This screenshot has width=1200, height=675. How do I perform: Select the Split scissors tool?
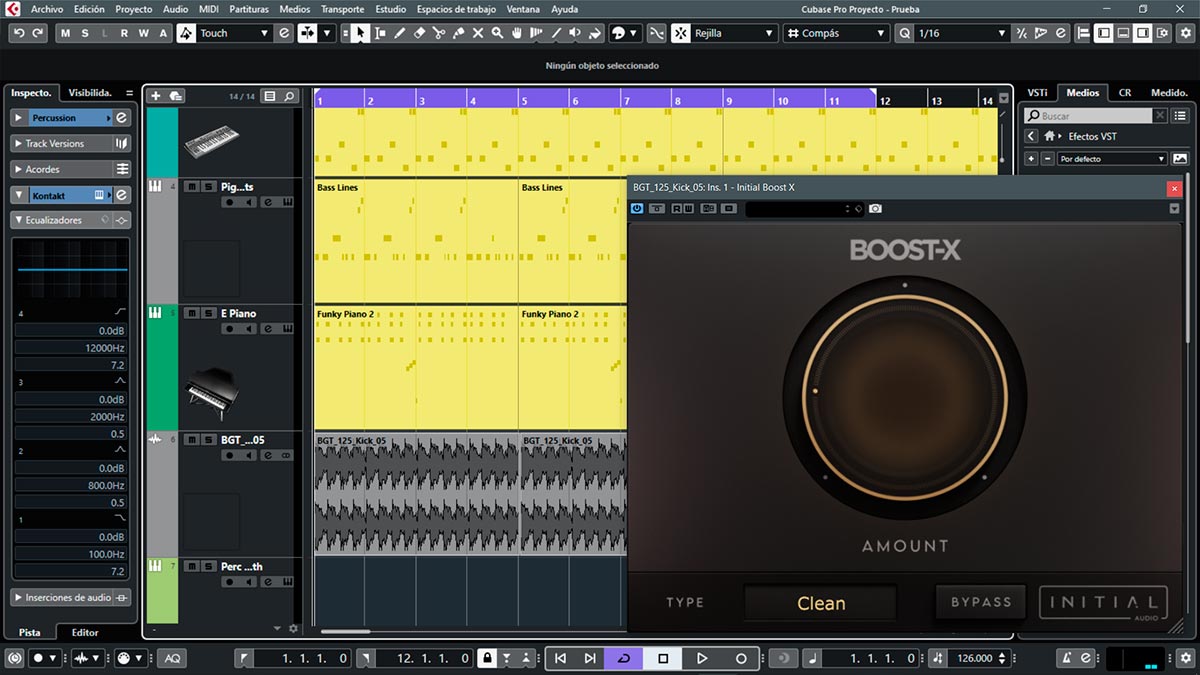439,33
